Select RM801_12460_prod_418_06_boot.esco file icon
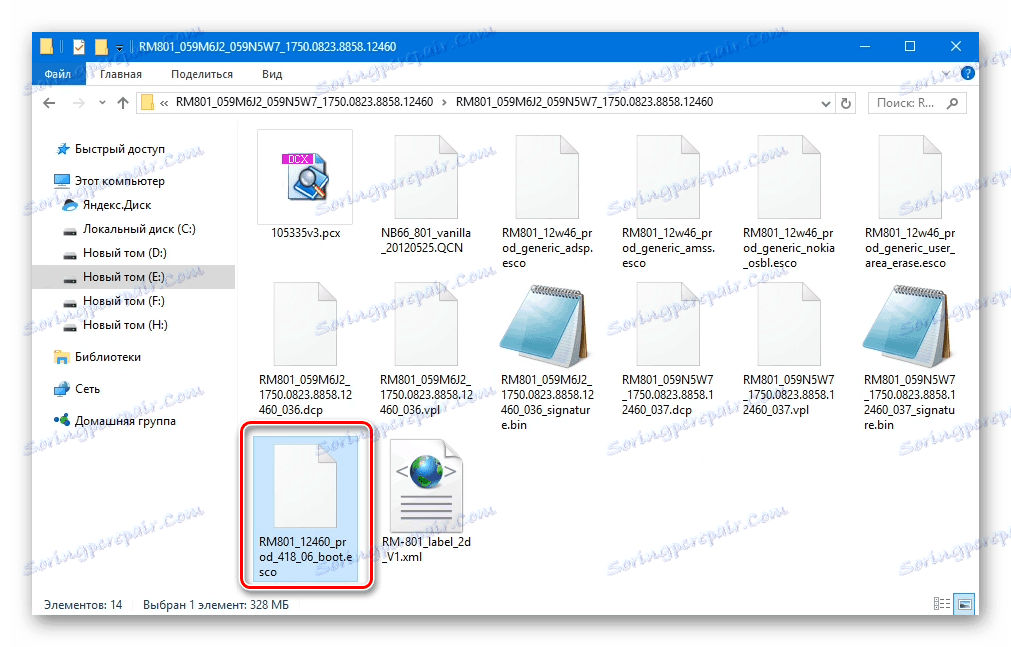1011x647 pixels. click(x=305, y=486)
